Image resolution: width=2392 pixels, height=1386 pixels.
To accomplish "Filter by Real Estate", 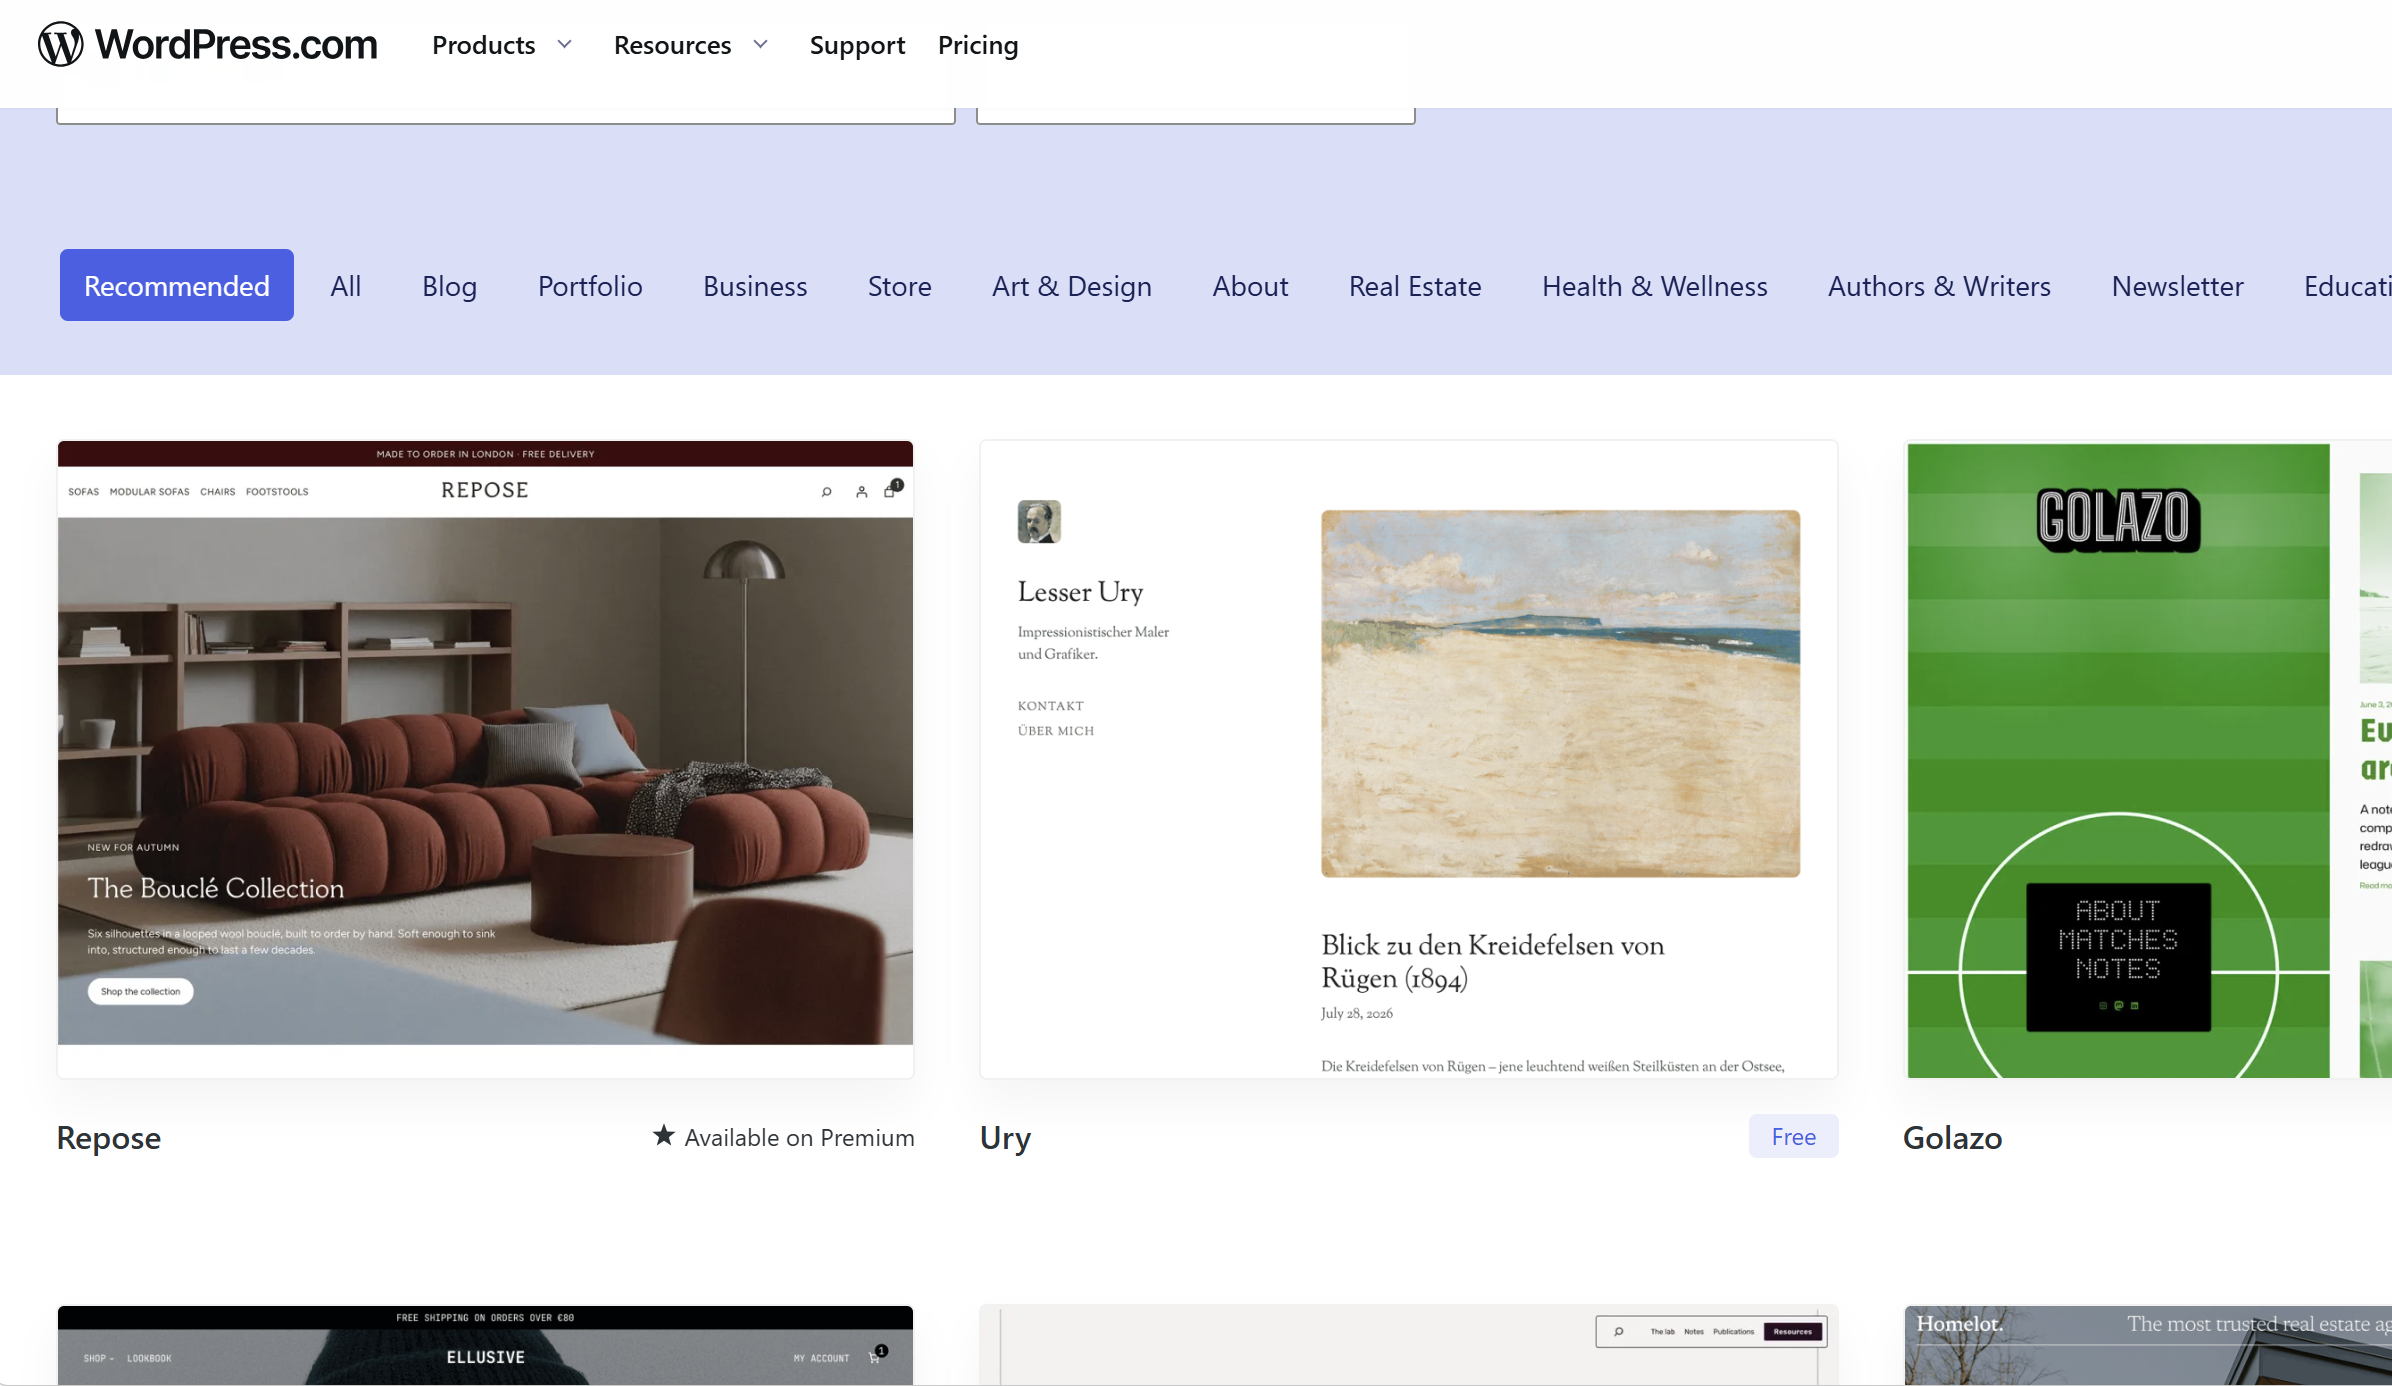I will (x=1415, y=286).
